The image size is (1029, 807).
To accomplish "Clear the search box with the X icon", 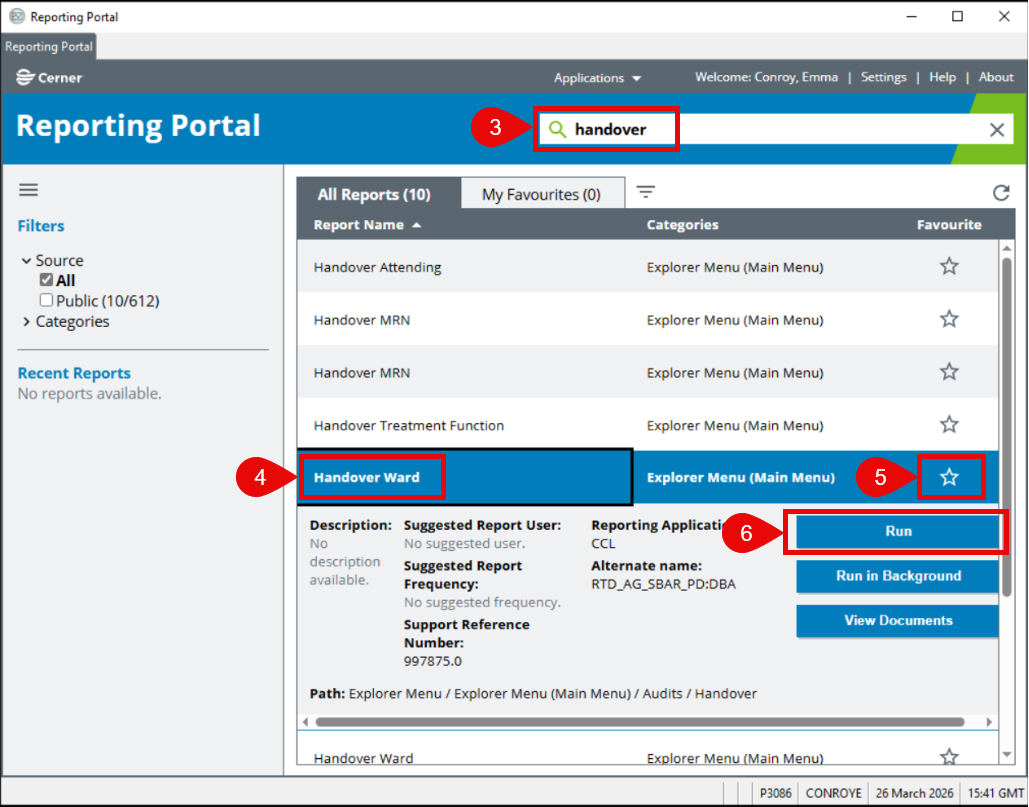I will pos(997,130).
